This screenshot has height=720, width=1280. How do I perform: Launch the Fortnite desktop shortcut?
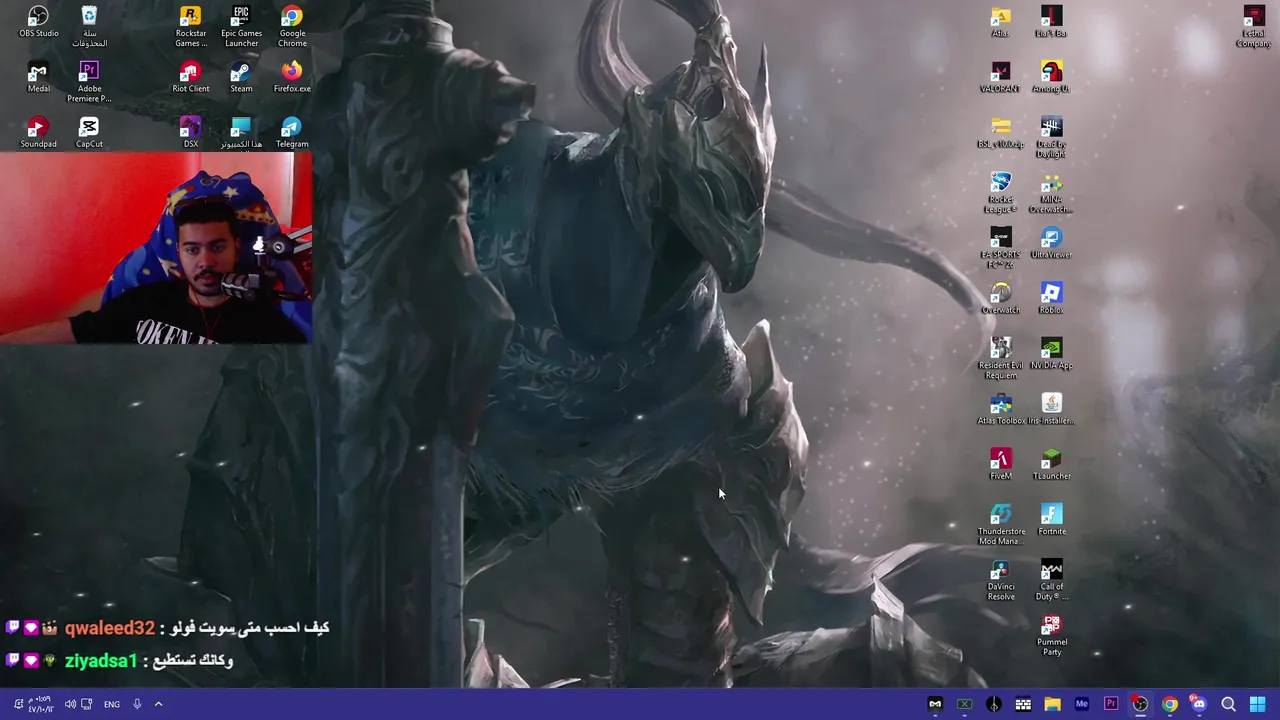[x=1051, y=519]
